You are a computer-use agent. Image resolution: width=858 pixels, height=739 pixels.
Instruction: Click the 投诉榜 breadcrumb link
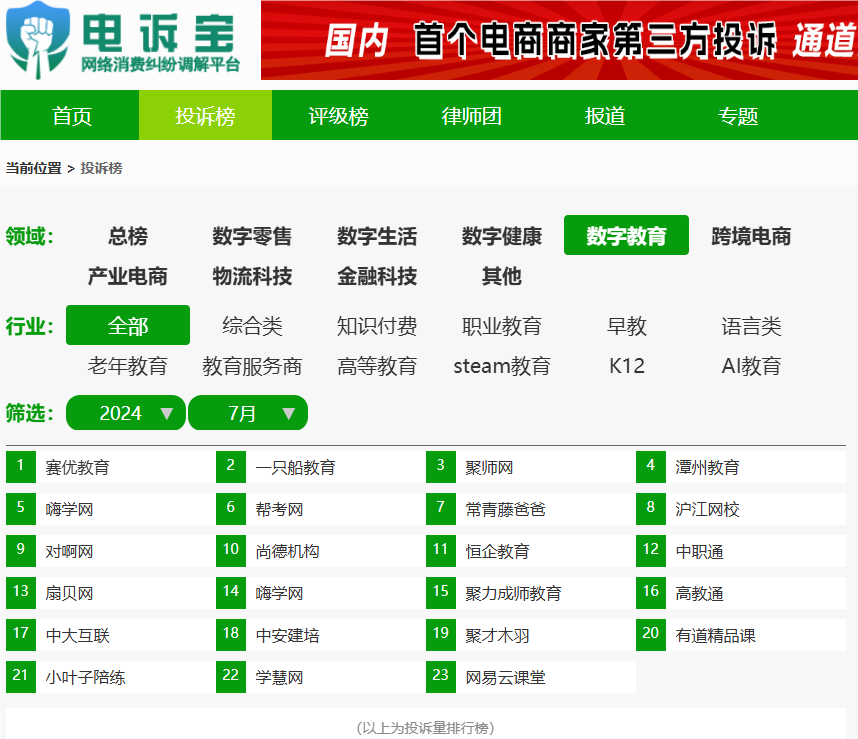pyautogui.click(x=101, y=168)
